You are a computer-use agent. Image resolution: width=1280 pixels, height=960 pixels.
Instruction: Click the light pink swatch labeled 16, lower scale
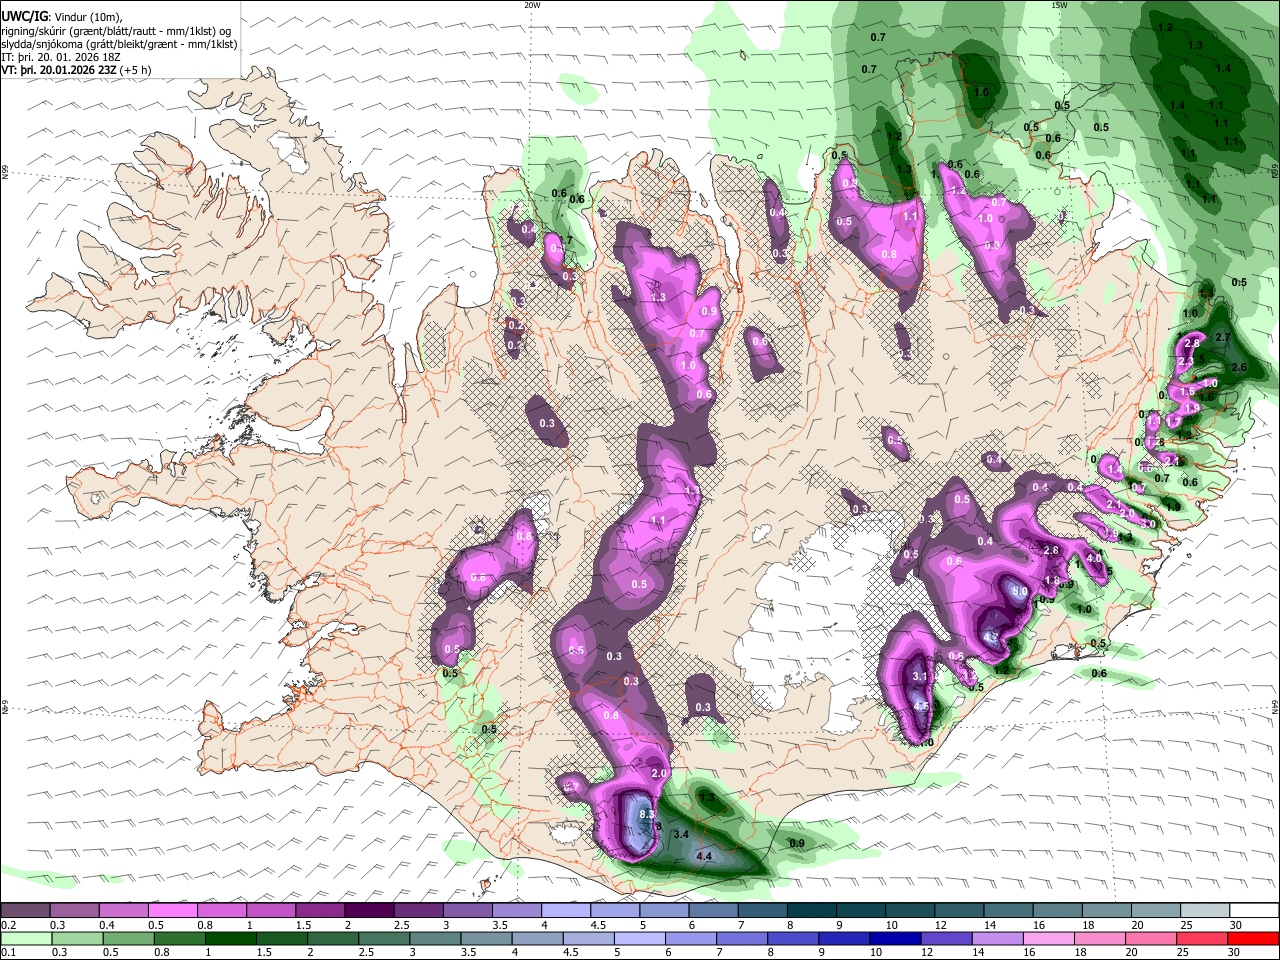pyautogui.click(x=1049, y=938)
